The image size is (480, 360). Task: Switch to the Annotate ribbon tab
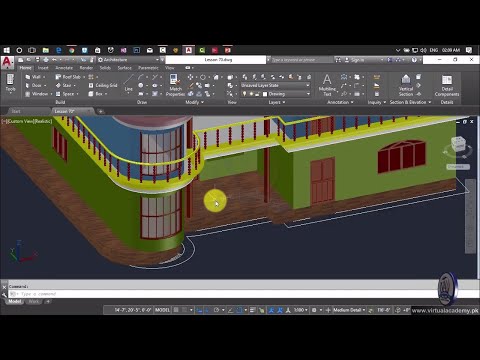pyautogui.click(x=64, y=68)
